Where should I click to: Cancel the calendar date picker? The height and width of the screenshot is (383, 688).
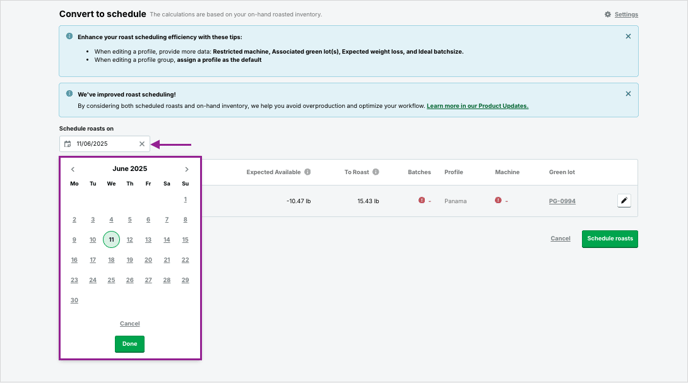pyautogui.click(x=130, y=324)
